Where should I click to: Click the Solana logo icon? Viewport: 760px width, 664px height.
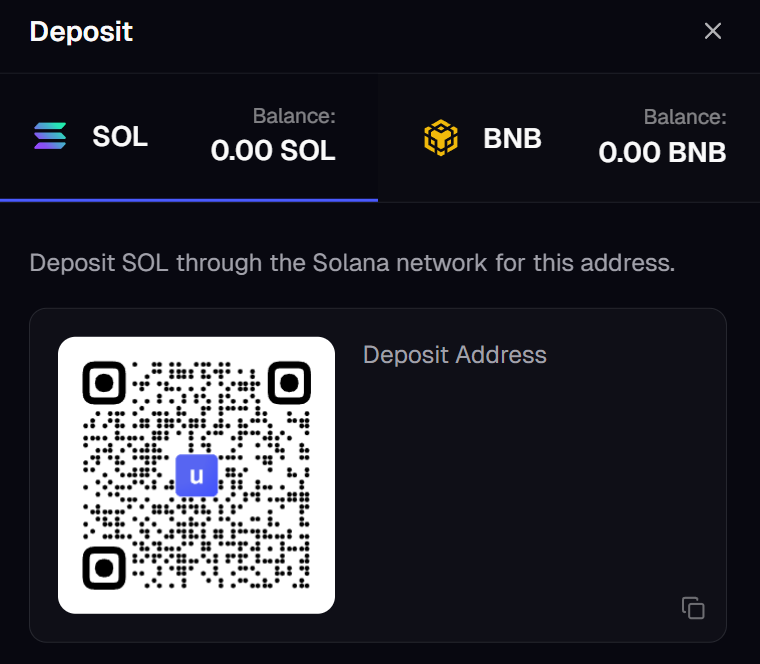click(x=50, y=136)
